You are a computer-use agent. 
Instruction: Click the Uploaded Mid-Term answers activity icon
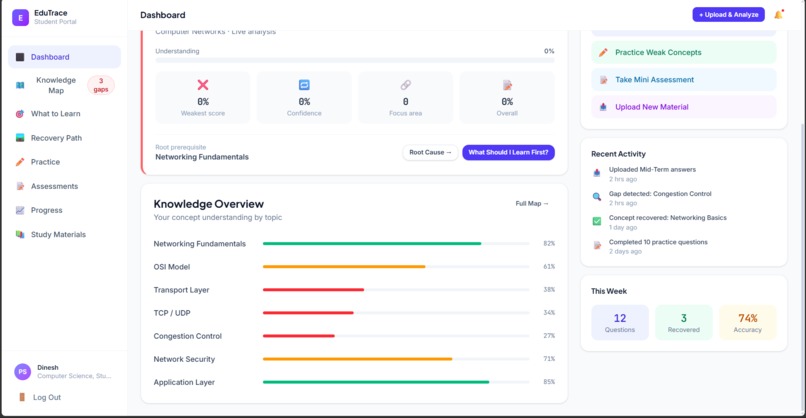(x=597, y=173)
